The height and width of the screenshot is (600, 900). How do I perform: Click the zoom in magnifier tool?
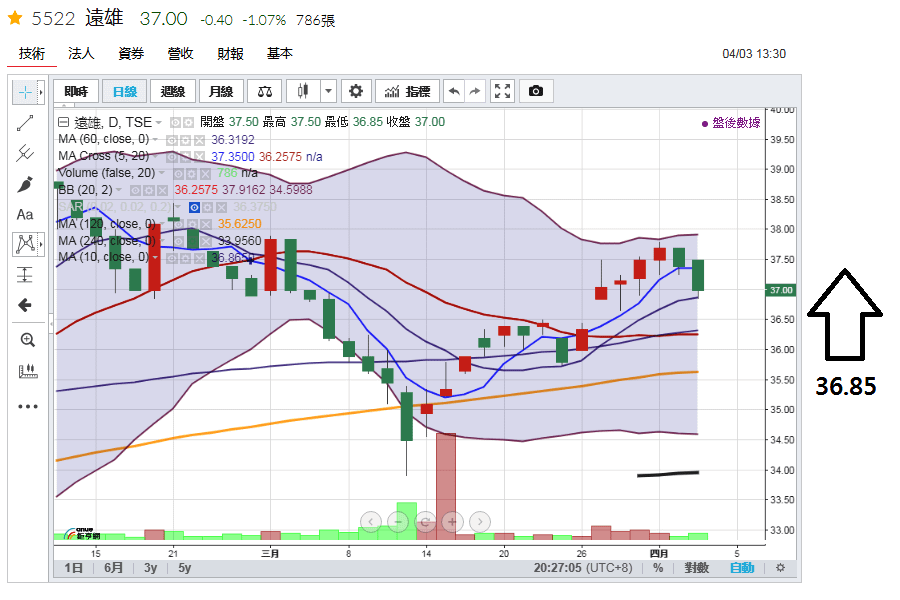27,340
